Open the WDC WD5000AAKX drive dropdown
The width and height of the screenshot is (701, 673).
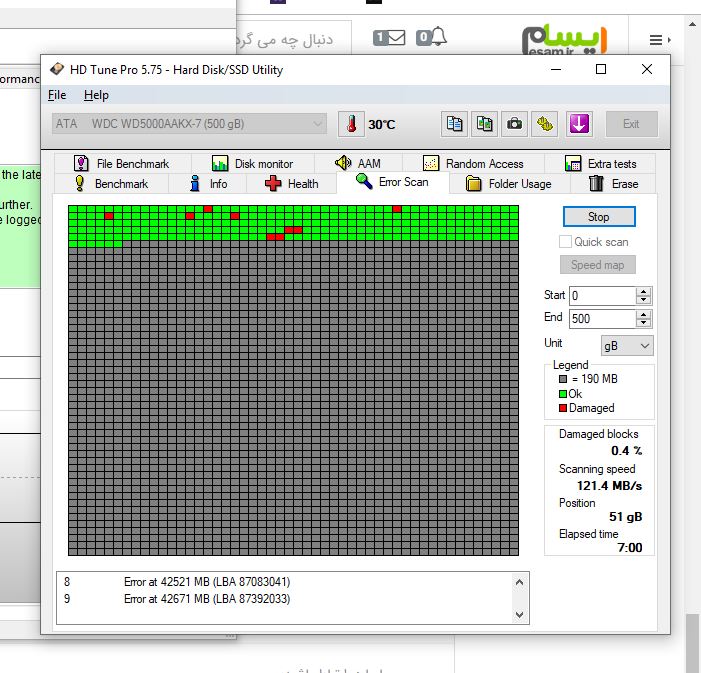[189, 124]
